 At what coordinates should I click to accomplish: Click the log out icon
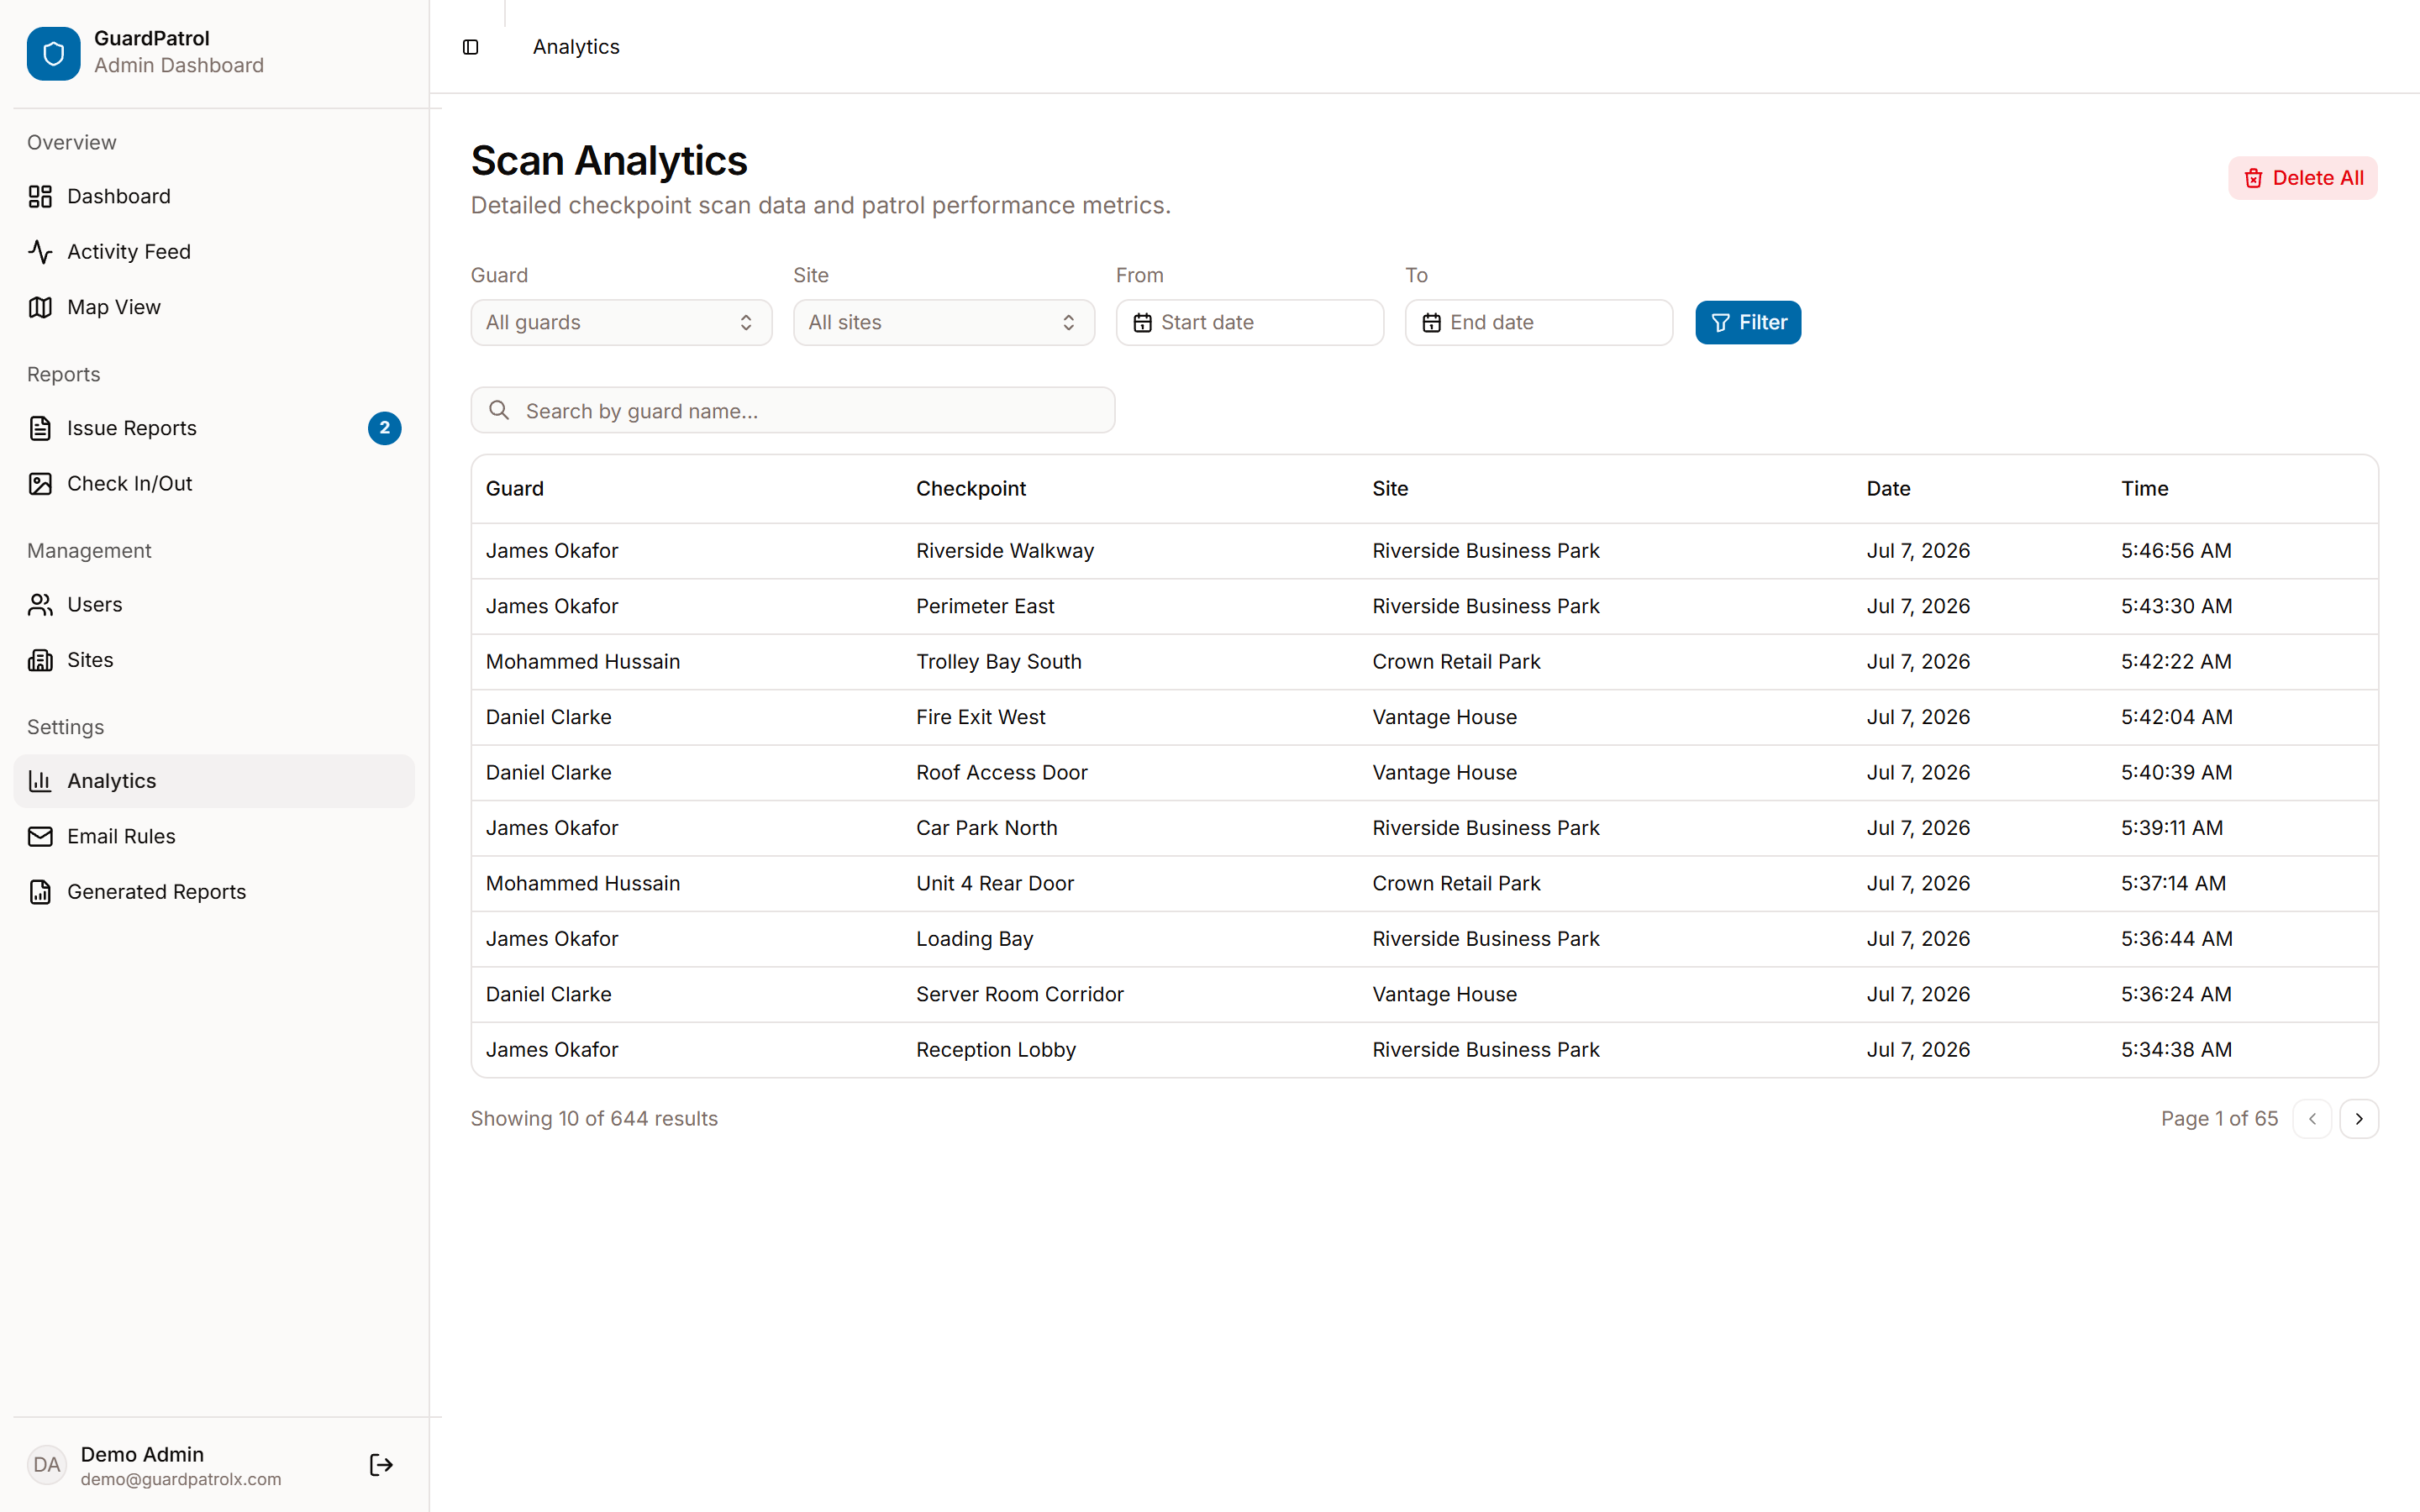(x=381, y=1465)
